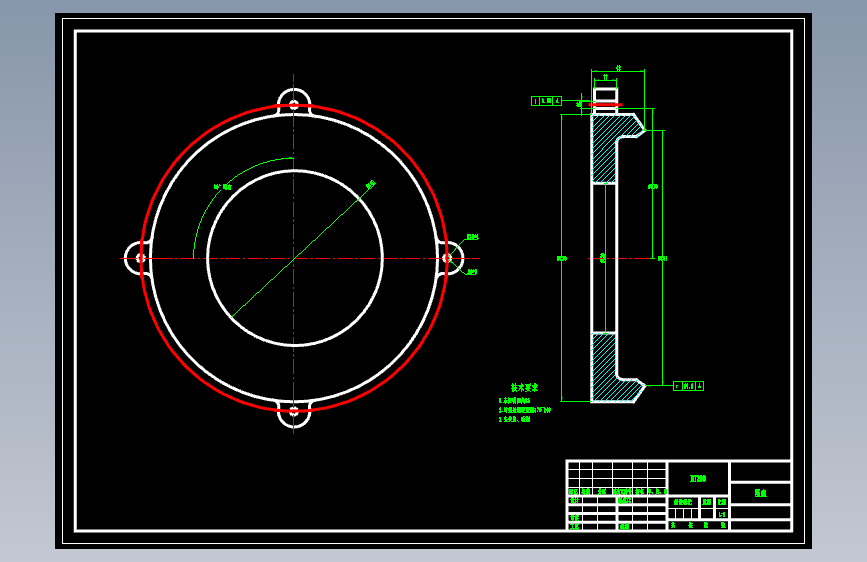Click the part name cell in title block

click(x=761, y=493)
